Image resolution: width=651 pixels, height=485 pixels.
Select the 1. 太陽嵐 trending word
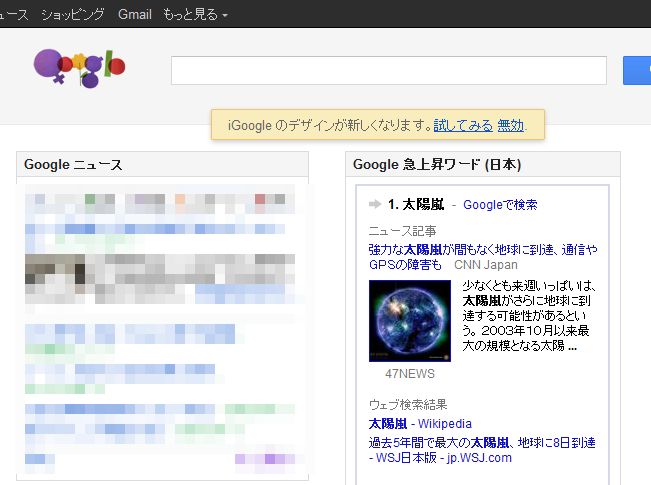416,204
